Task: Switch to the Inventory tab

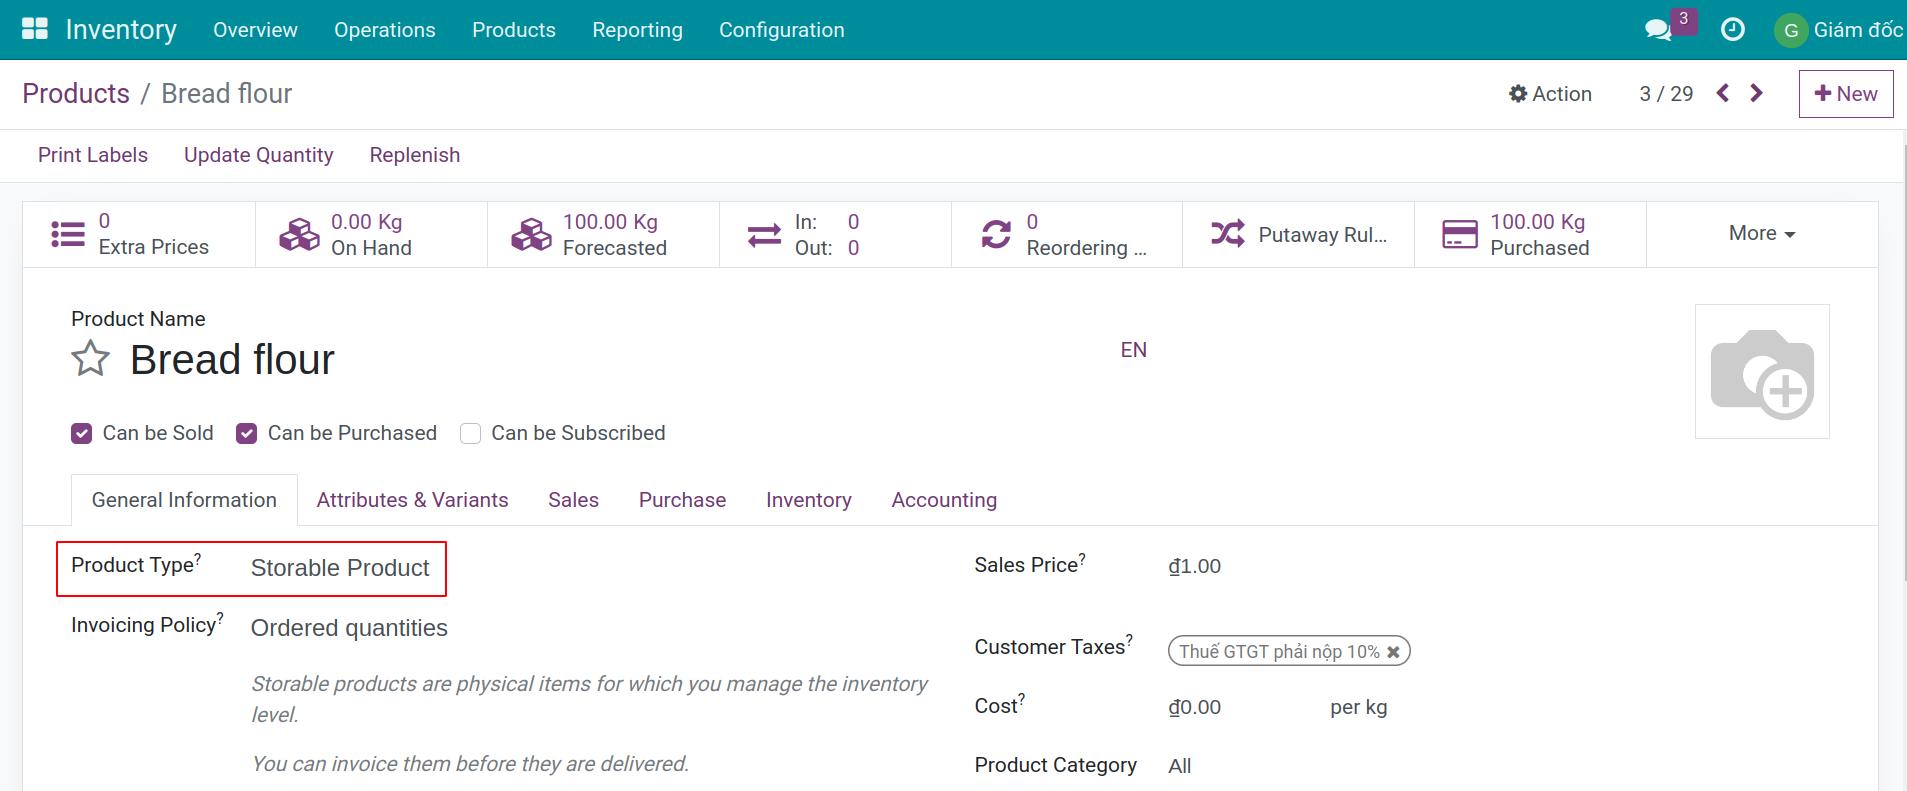Action: coord(808,500)
